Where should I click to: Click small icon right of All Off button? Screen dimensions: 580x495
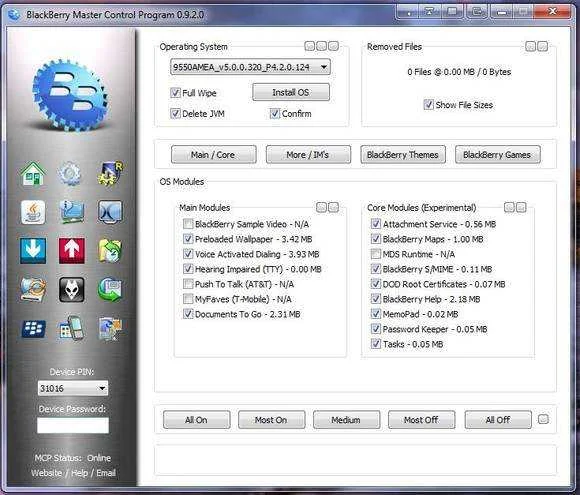pyautogui.click(x=543, y=419)
